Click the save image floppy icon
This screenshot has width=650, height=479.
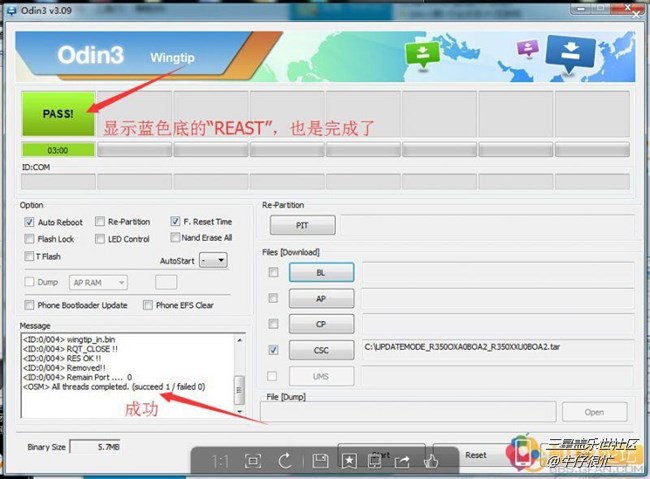tap(317, 459)
